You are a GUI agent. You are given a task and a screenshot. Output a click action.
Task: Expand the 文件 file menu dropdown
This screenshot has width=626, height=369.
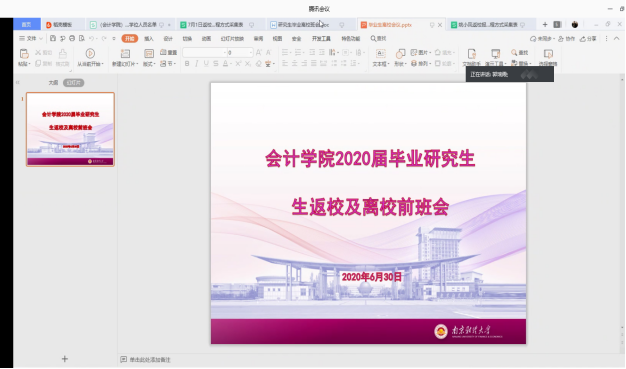[x=31, y=38]
